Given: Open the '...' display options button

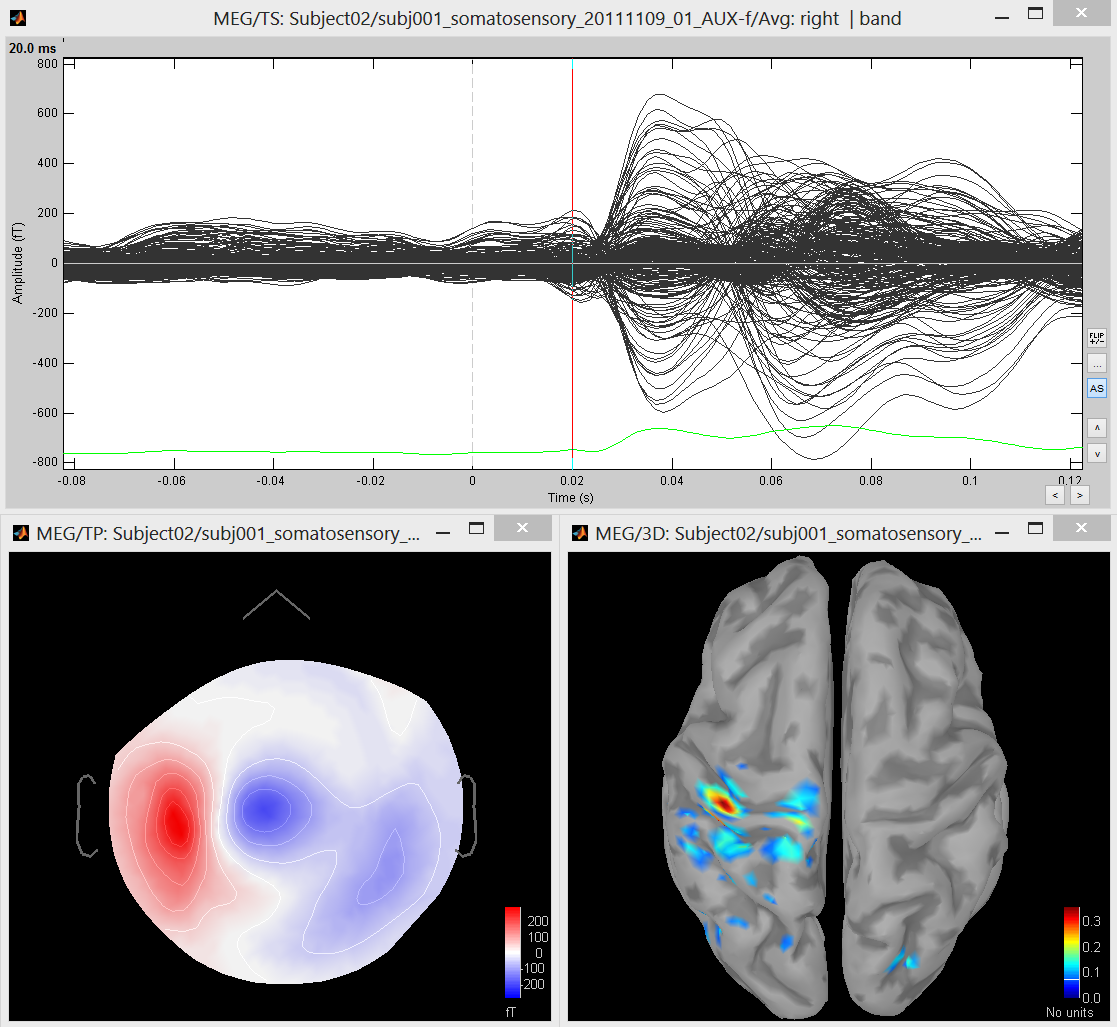Looking at the screenshot, I should point(1097,363).
